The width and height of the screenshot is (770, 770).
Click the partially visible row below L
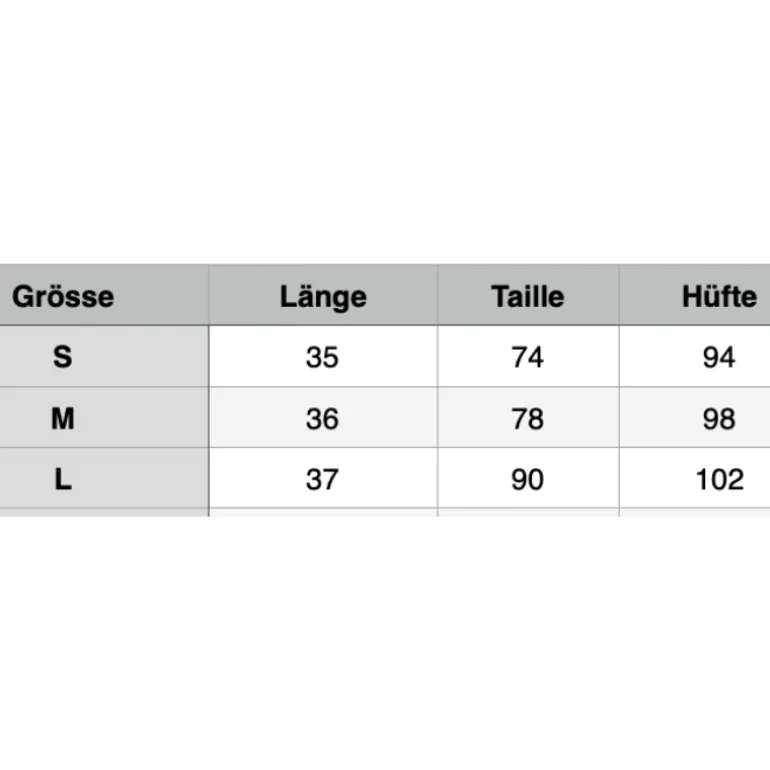click(385, 512)
